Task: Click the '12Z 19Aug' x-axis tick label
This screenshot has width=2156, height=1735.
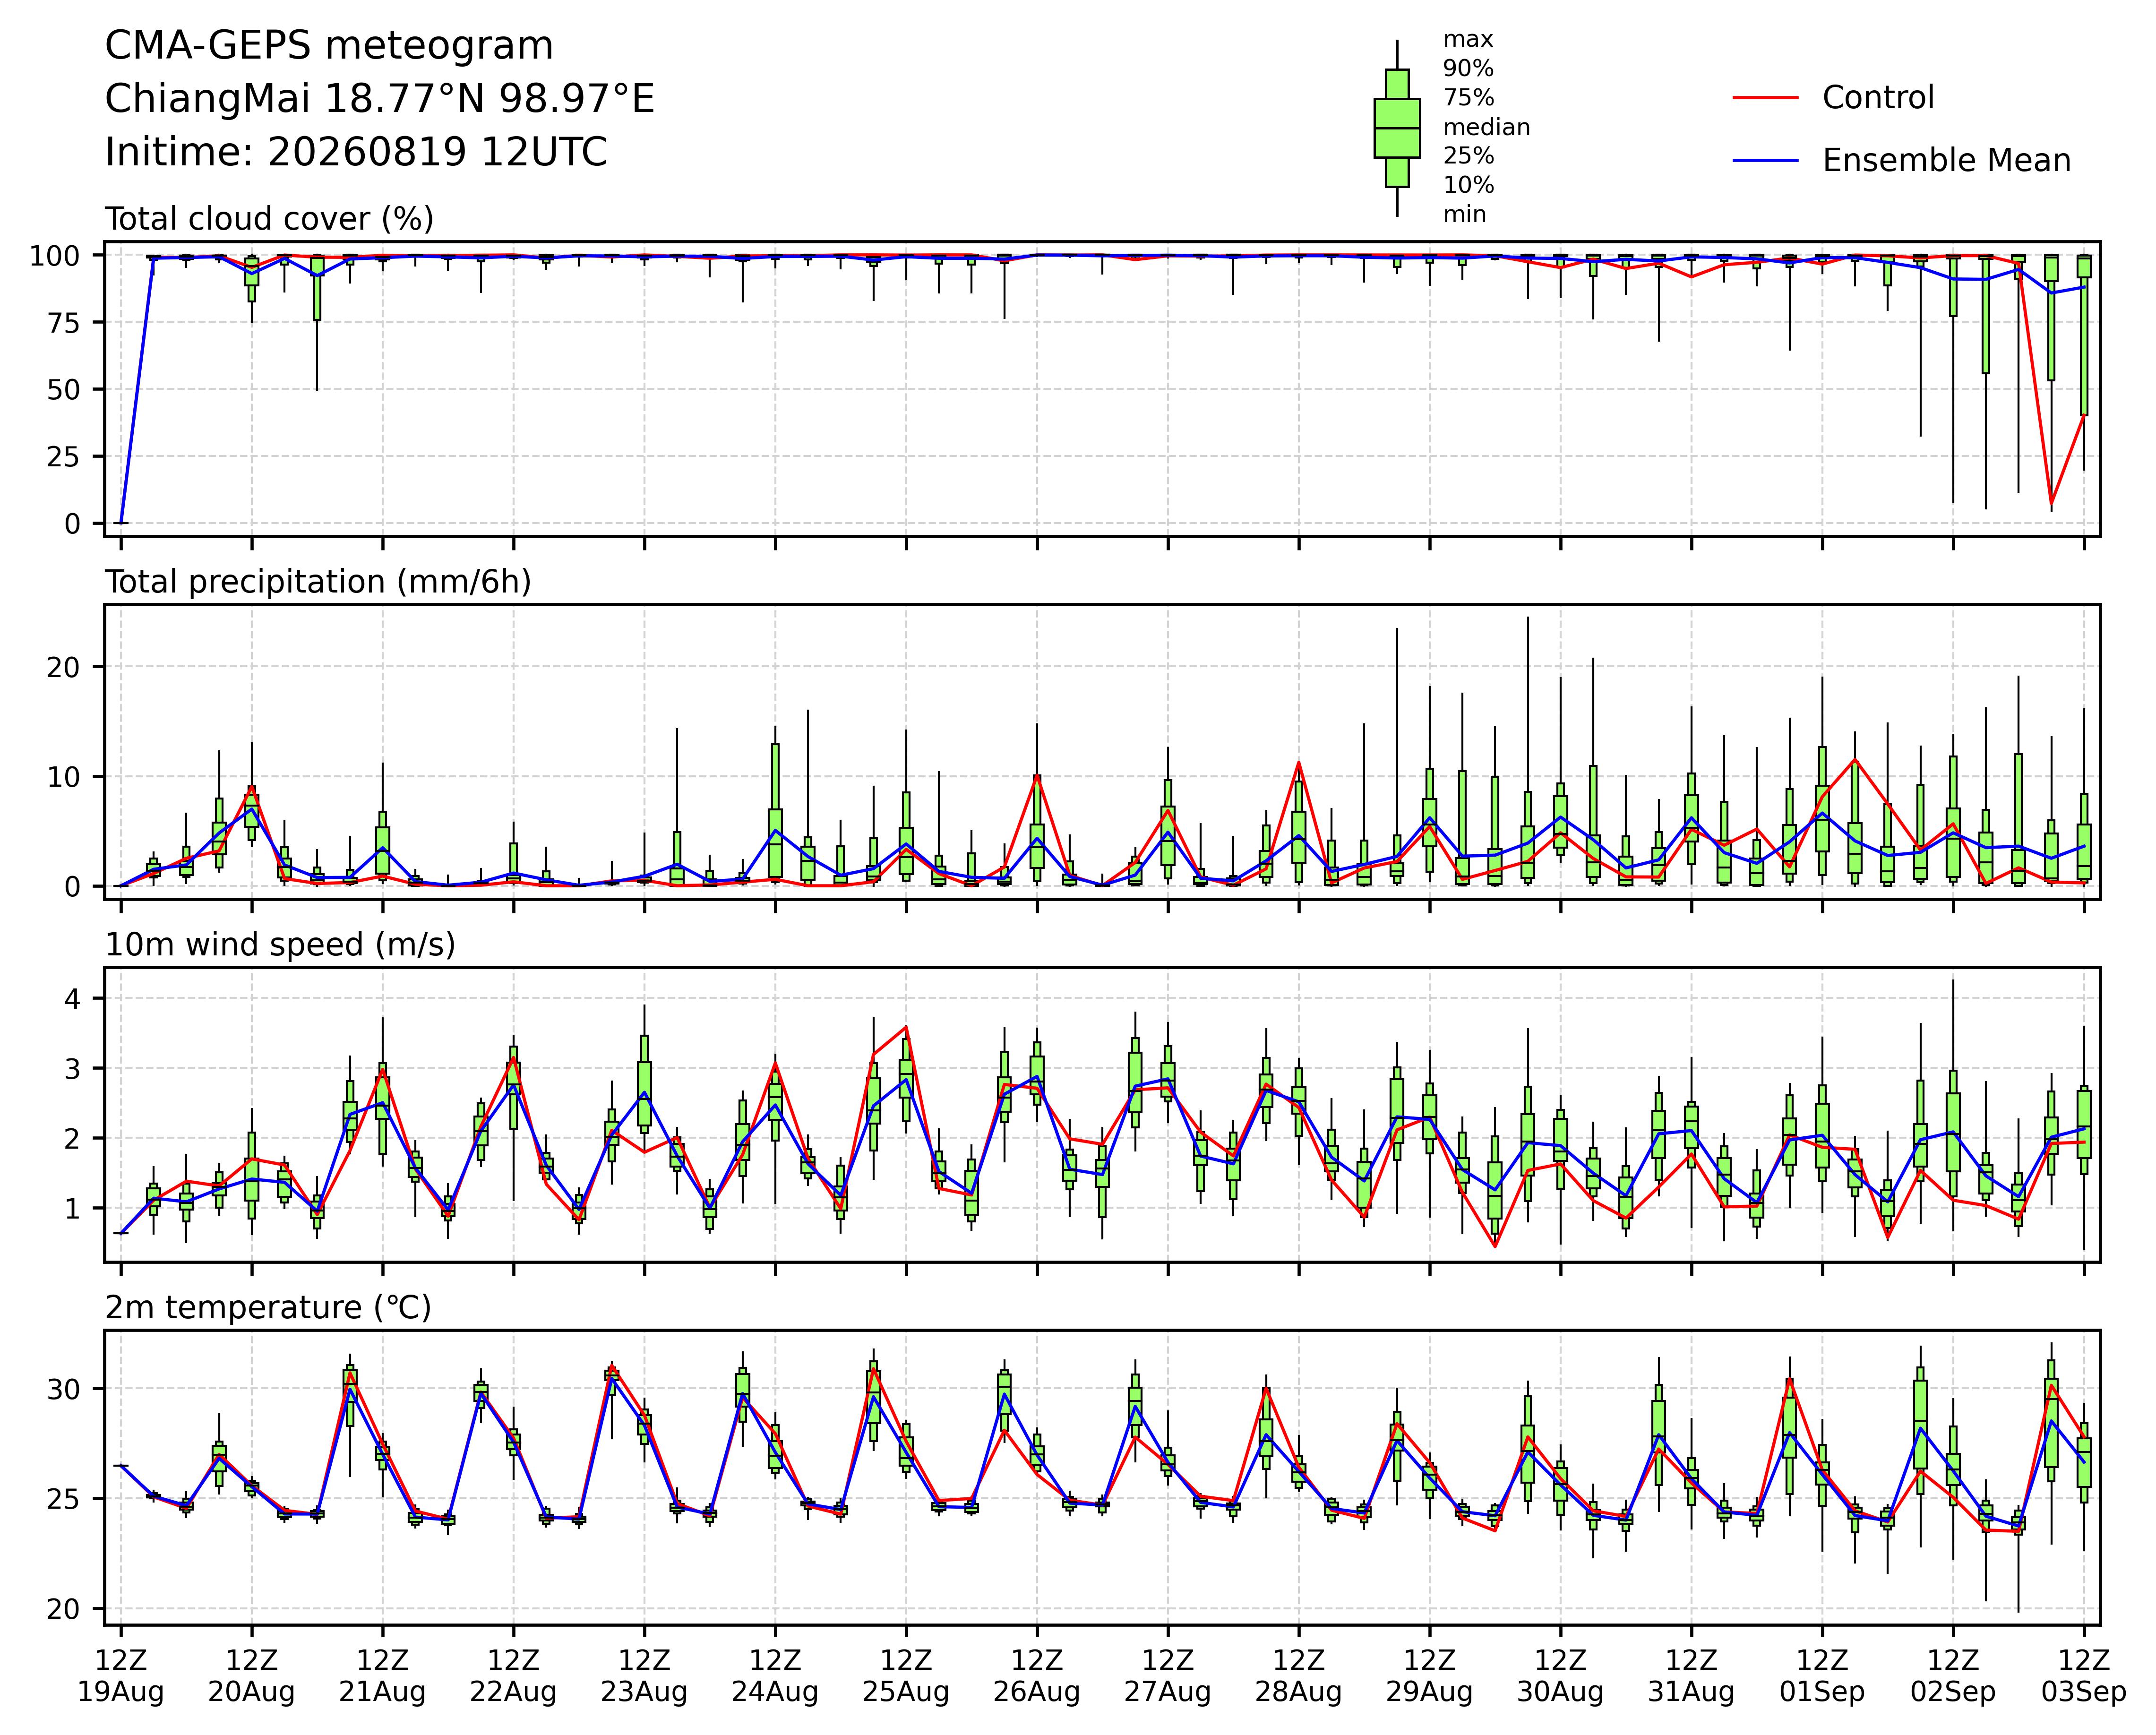Action: pos(121,1677)
